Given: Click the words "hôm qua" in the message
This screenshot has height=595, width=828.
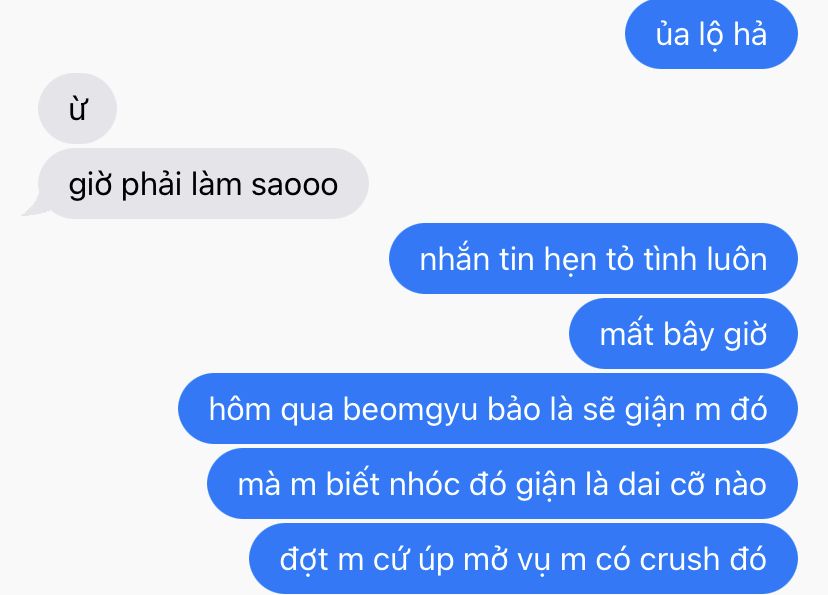Looking at the screenshot, I should [x=271, y=409].
